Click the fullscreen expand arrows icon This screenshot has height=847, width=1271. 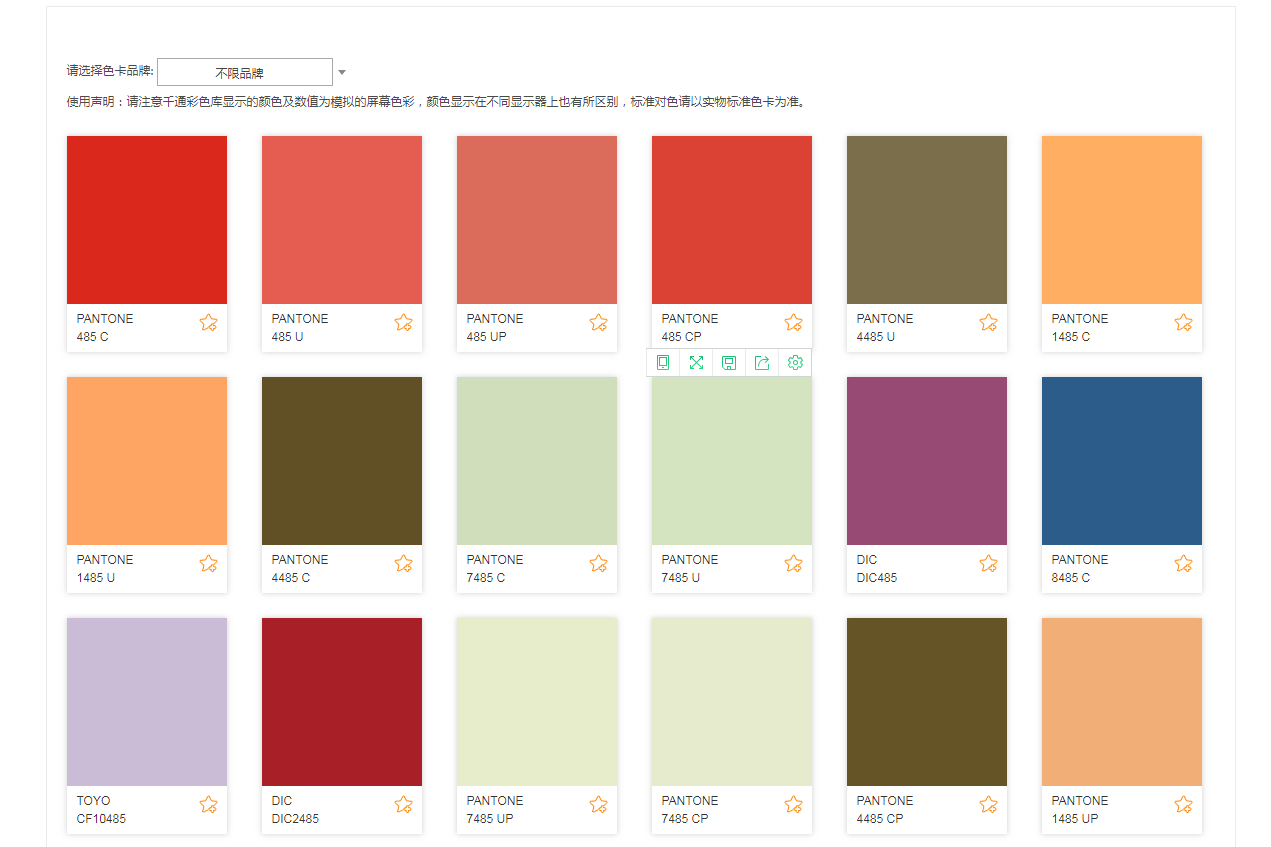[x=696, y=362]
